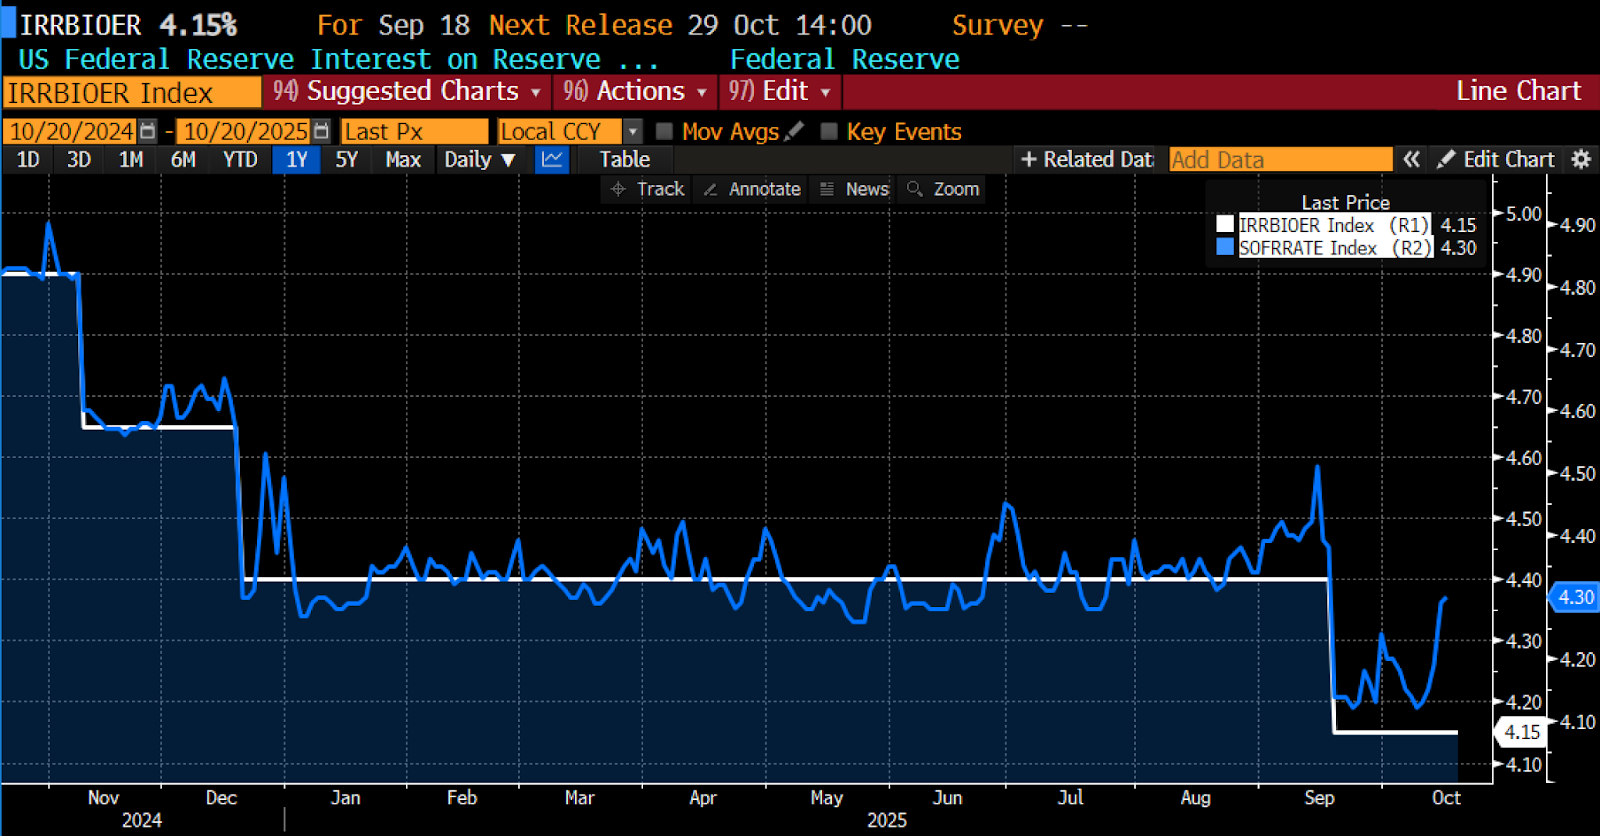Click the start date calendar icon
The width and height of the screenshot is (1600, 836).
[148, 131]
